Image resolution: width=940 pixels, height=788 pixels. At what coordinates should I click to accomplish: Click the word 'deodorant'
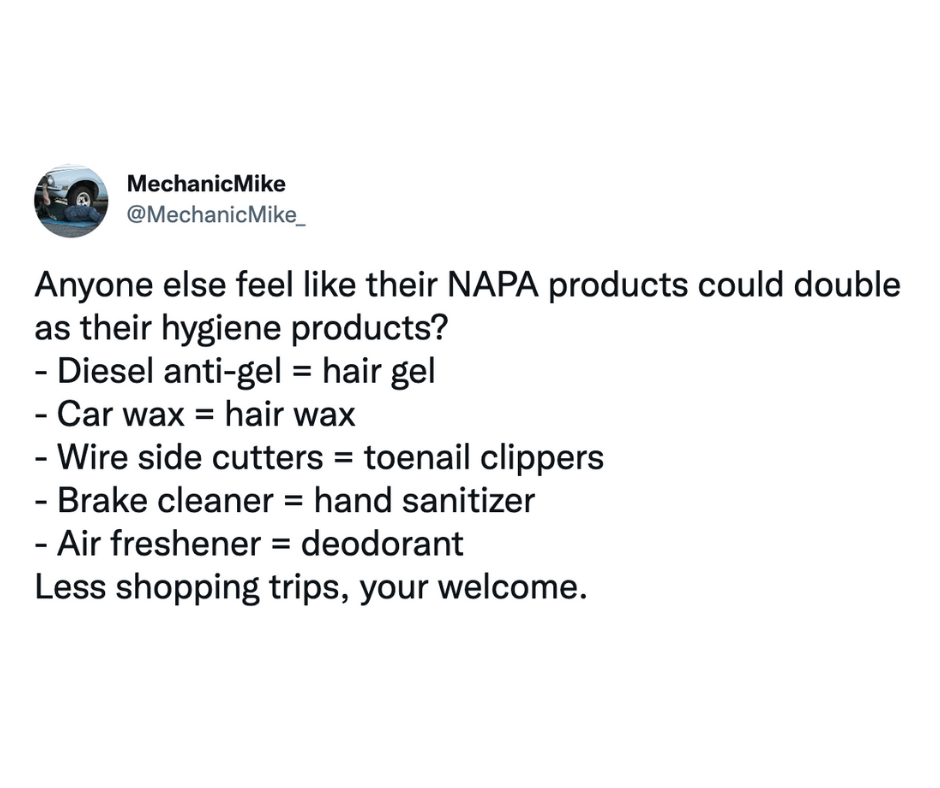pyautogui.click(x=382, y=543)
